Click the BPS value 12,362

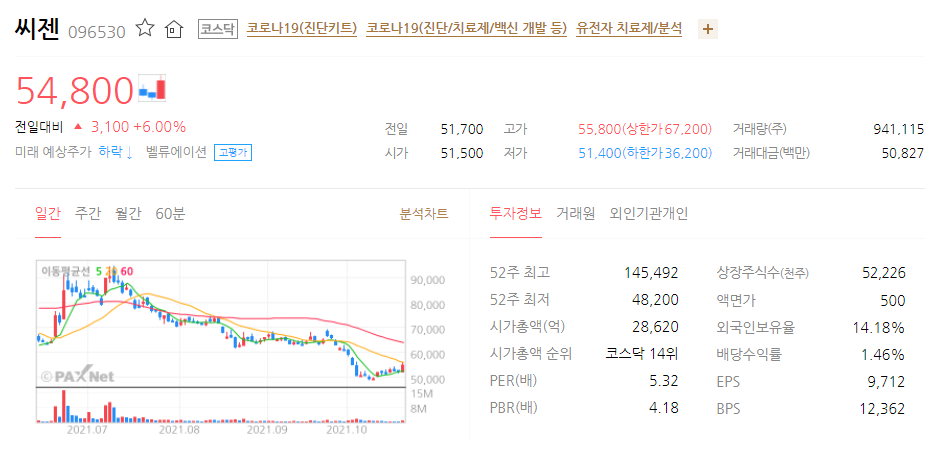pyautogui.click(x=883, y=408)
